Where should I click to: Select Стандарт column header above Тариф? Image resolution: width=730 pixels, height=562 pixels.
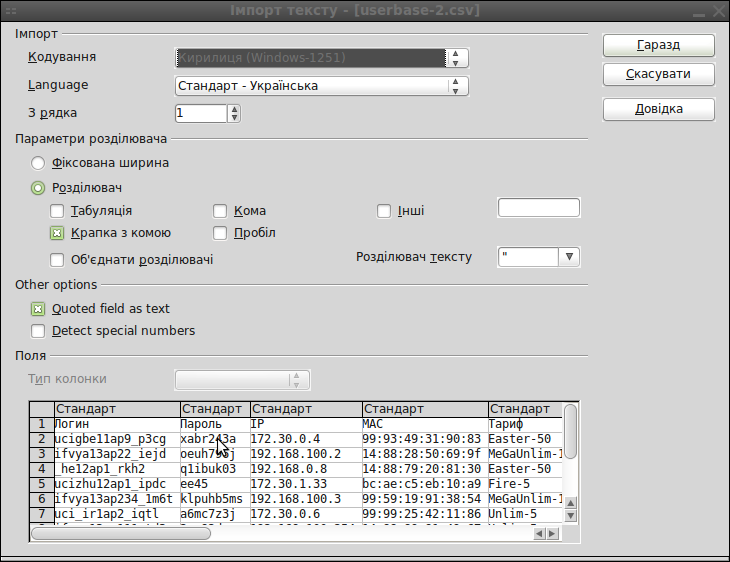[x=525, y=409]
